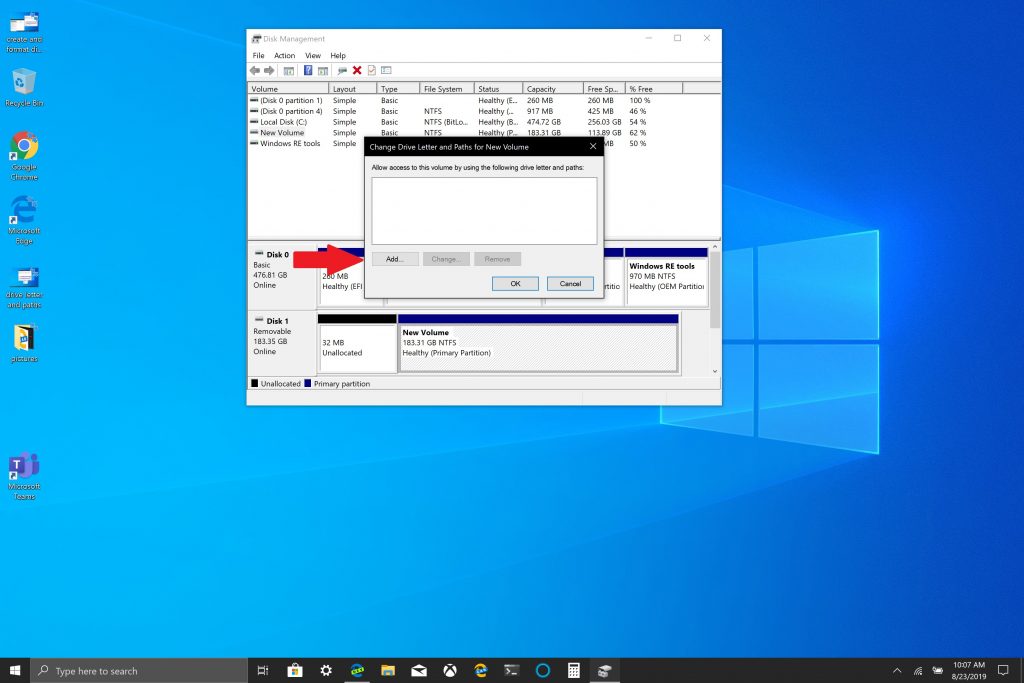Open Microsoft Store from taskbar
This screenshot has width=1024, height=683.
coord(294,670)
